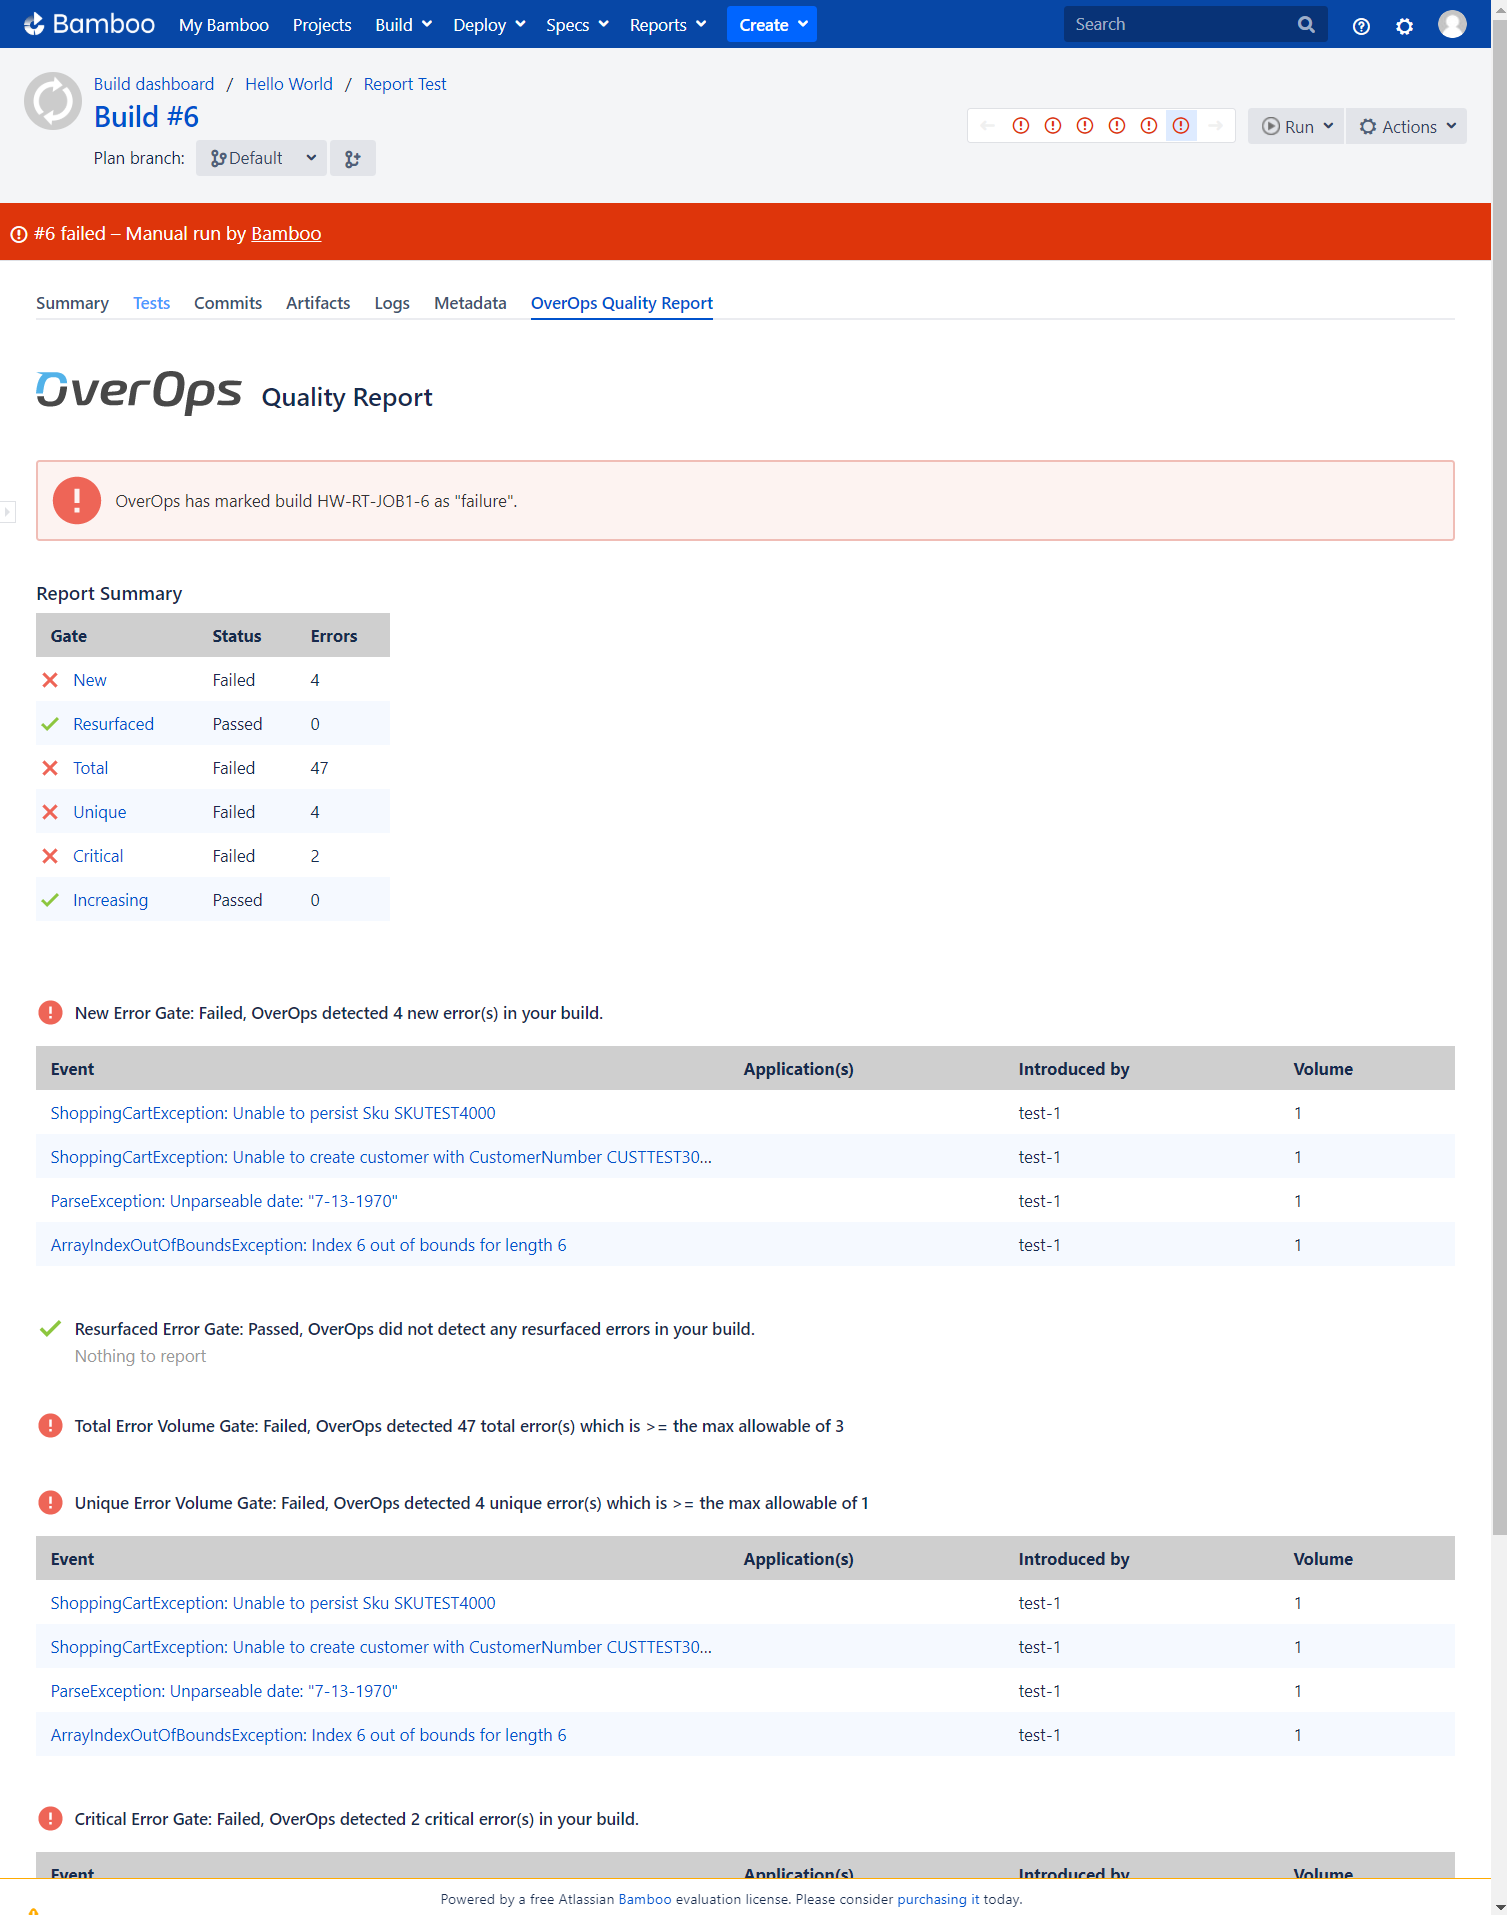The width and height of the screenshot is (1507, 1915).
Task: Open the administration gear menu
Action: 1404,26
